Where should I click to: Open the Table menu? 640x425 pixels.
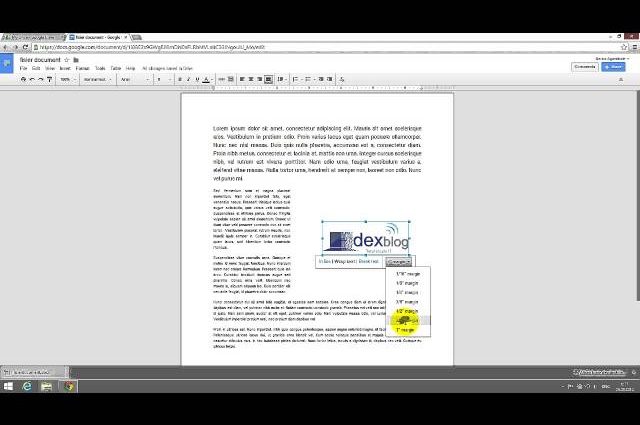(x=116, y=68)
